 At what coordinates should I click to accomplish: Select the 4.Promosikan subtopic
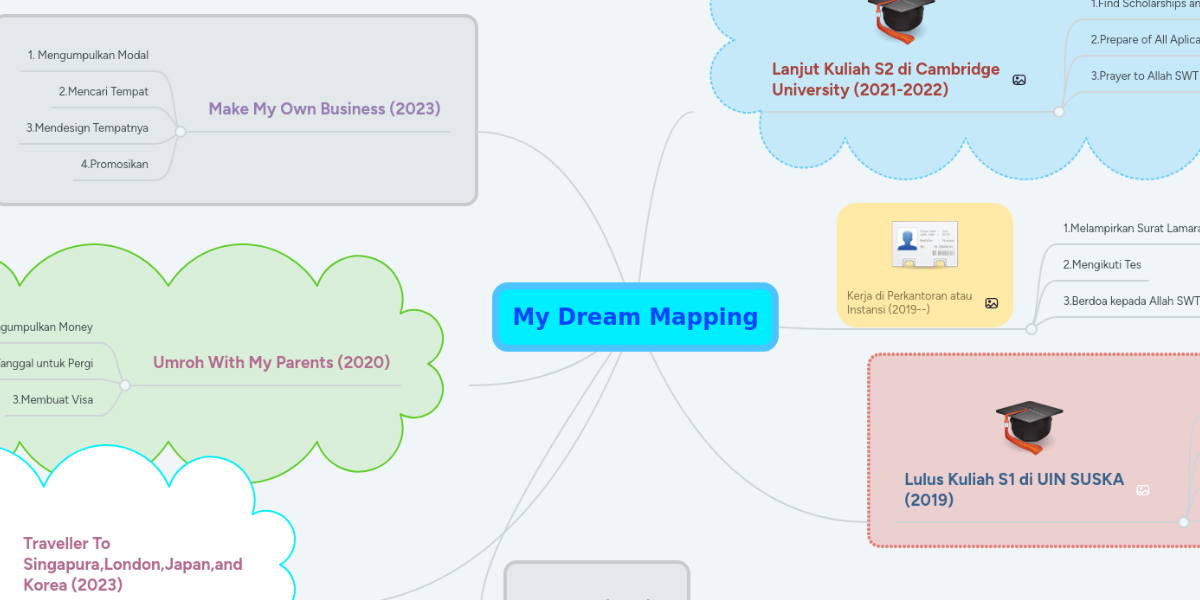[x=114, y=164]
